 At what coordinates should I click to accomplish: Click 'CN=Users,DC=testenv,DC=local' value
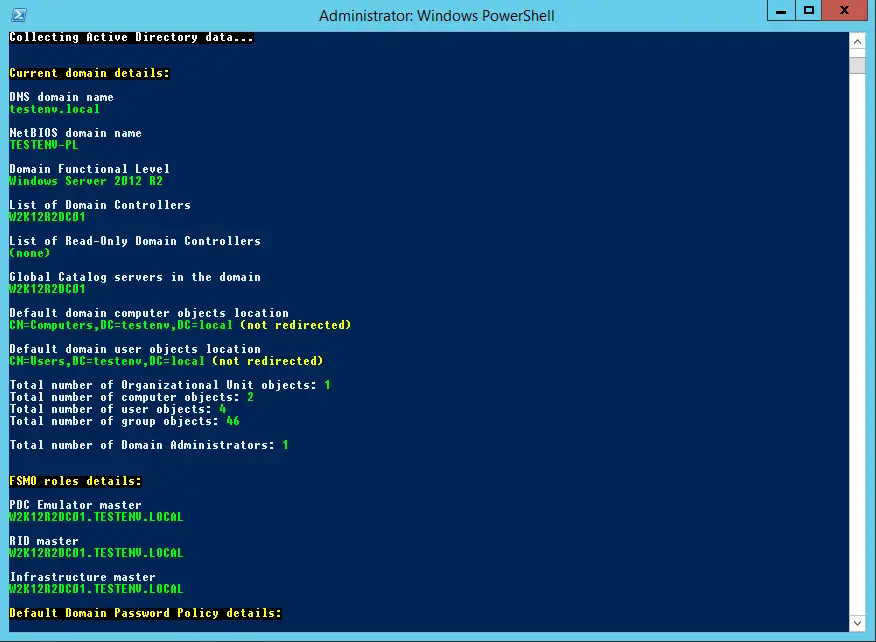click(x=107, y=362)
